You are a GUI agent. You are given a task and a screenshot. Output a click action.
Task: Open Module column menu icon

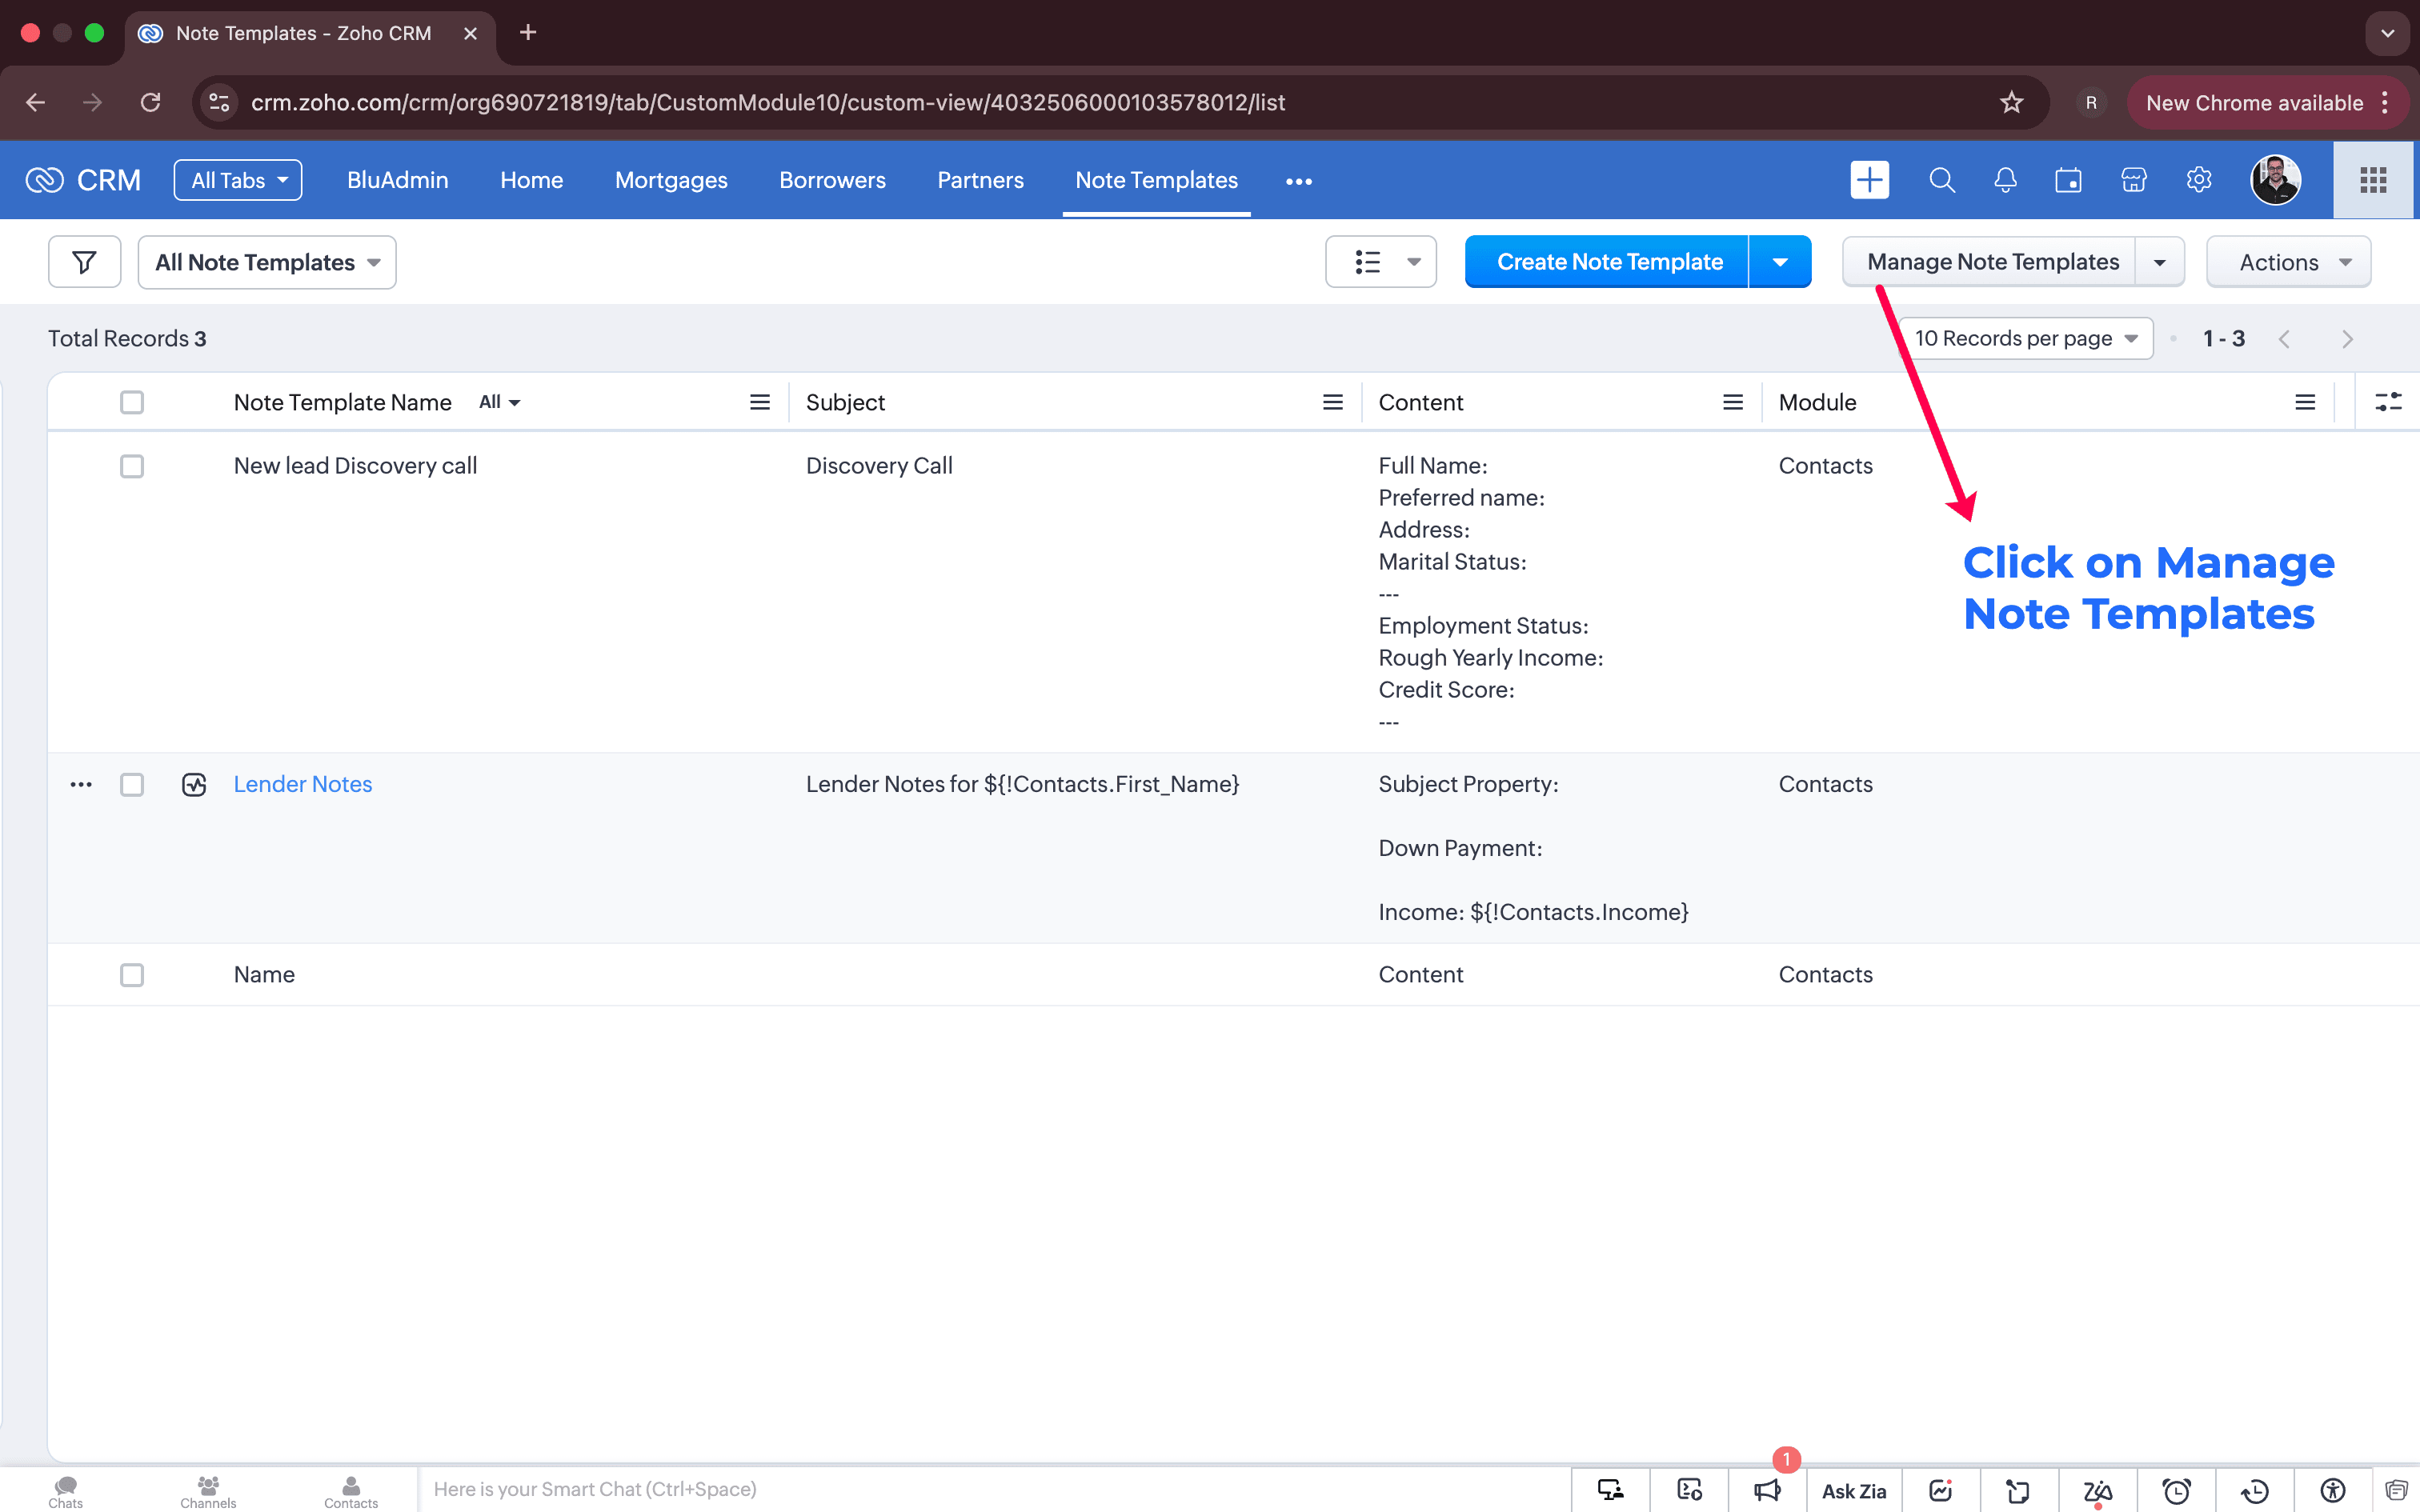click(x=2305, y=402)
